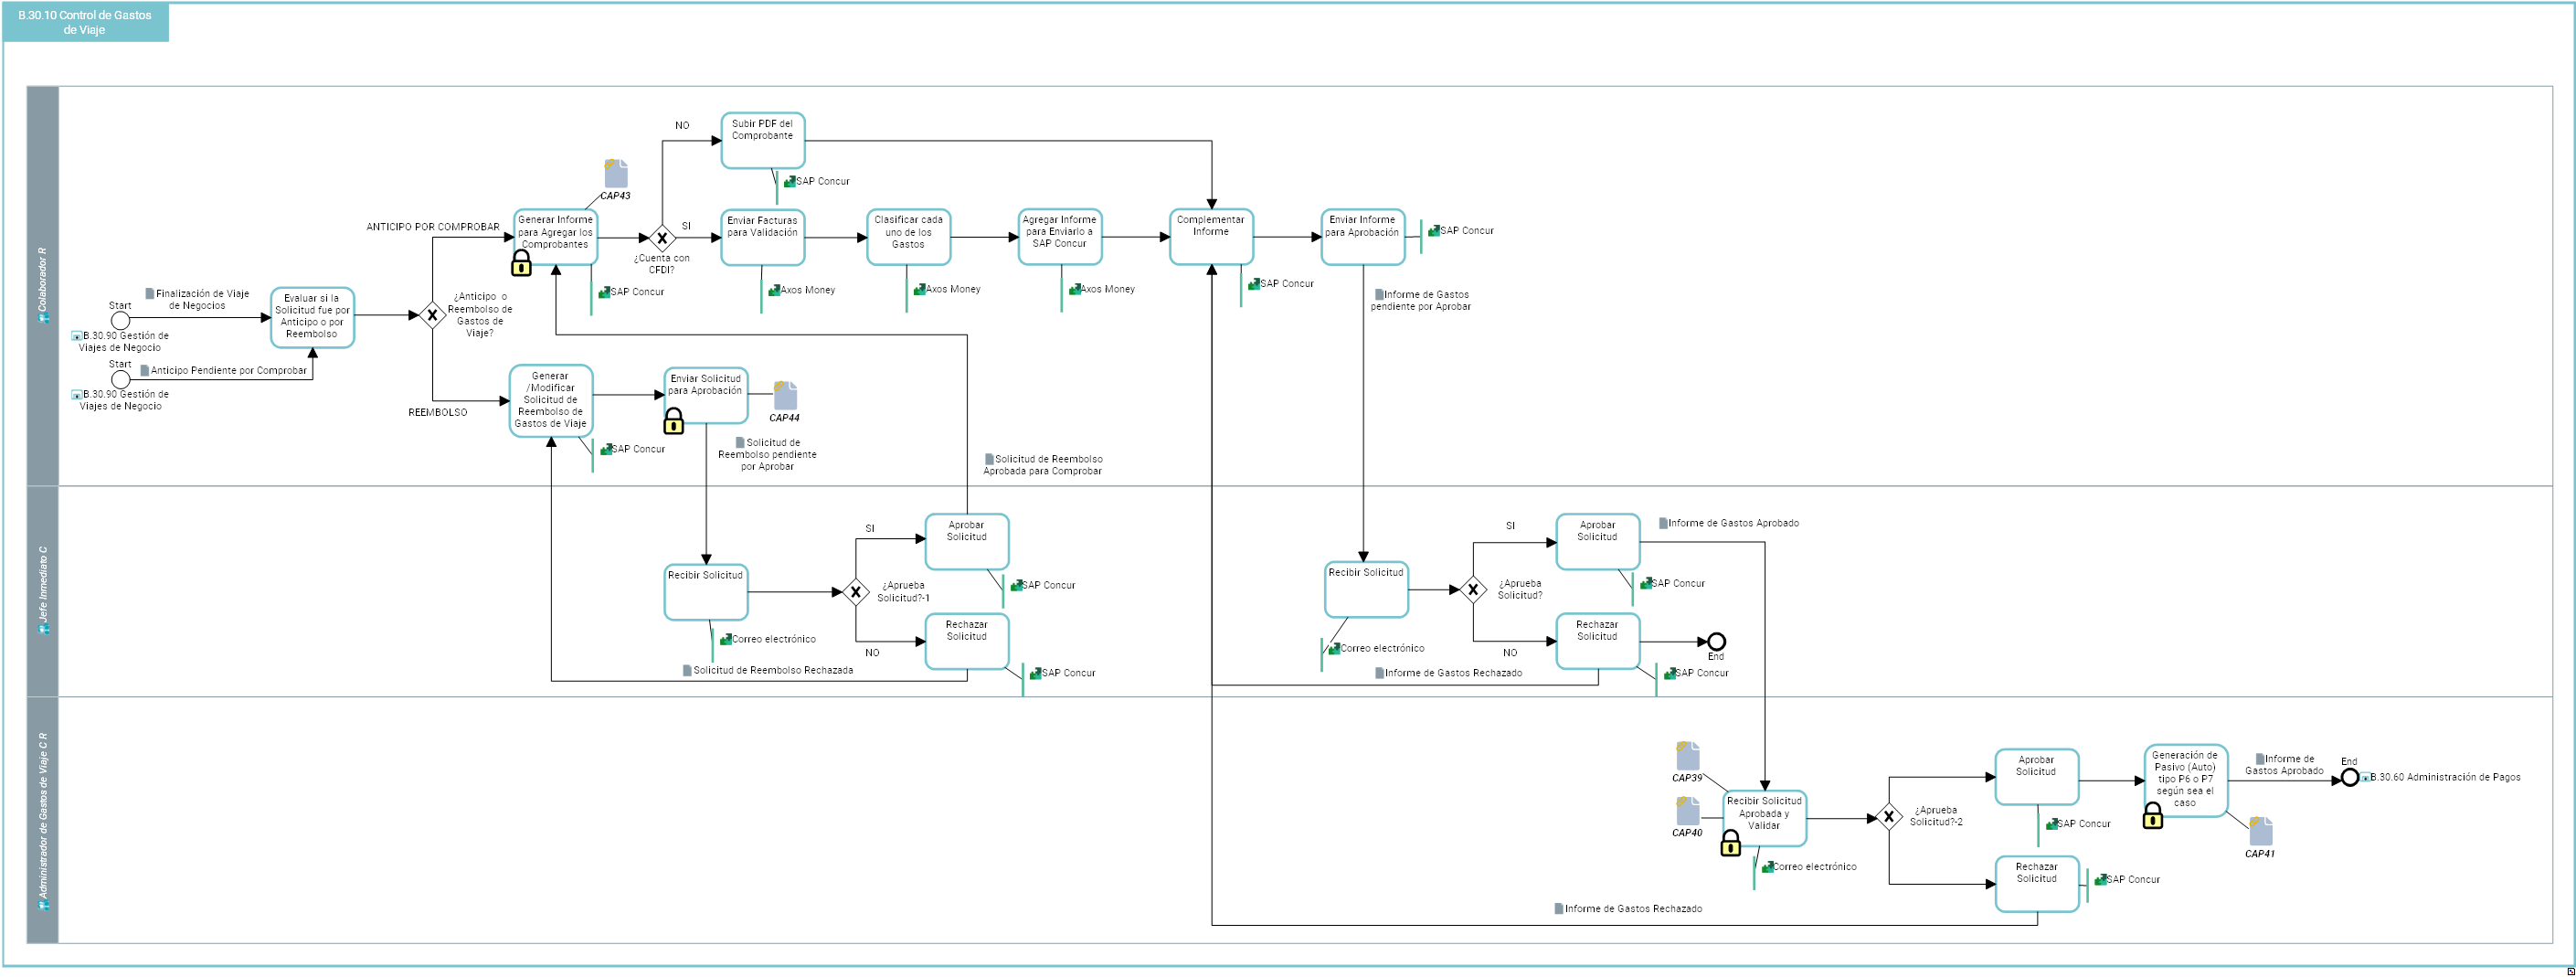Select Generar/Modificar Solicitud de Reembolso task
This screenshot has height=977, width=2576.
551,401
